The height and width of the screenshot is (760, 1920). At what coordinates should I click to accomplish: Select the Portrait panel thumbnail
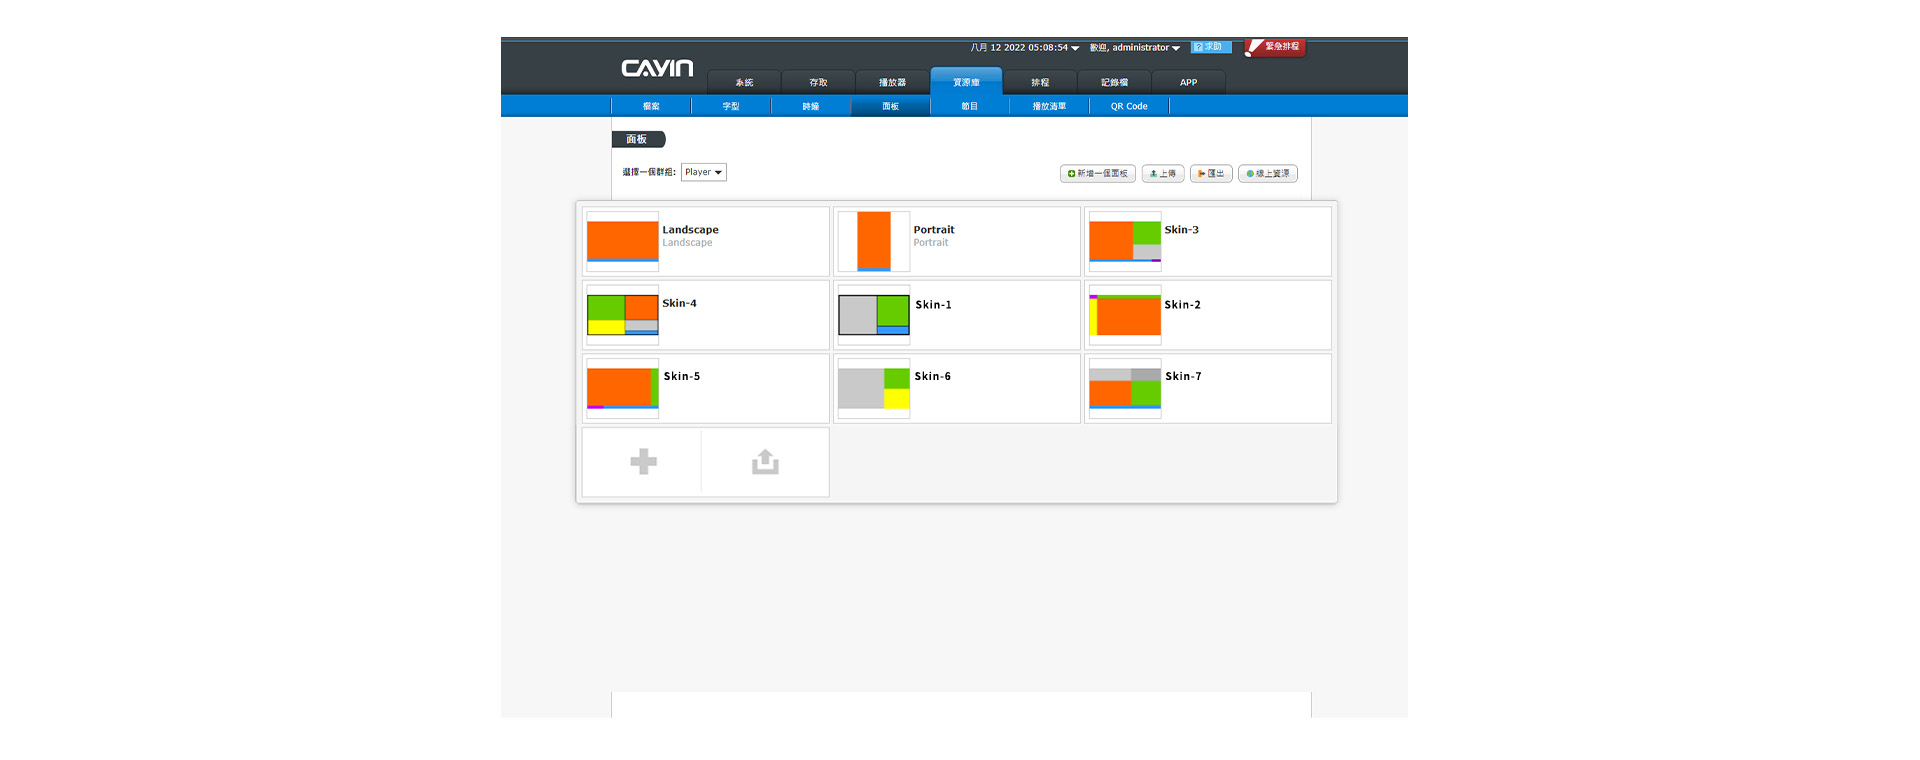click(873, 242)
